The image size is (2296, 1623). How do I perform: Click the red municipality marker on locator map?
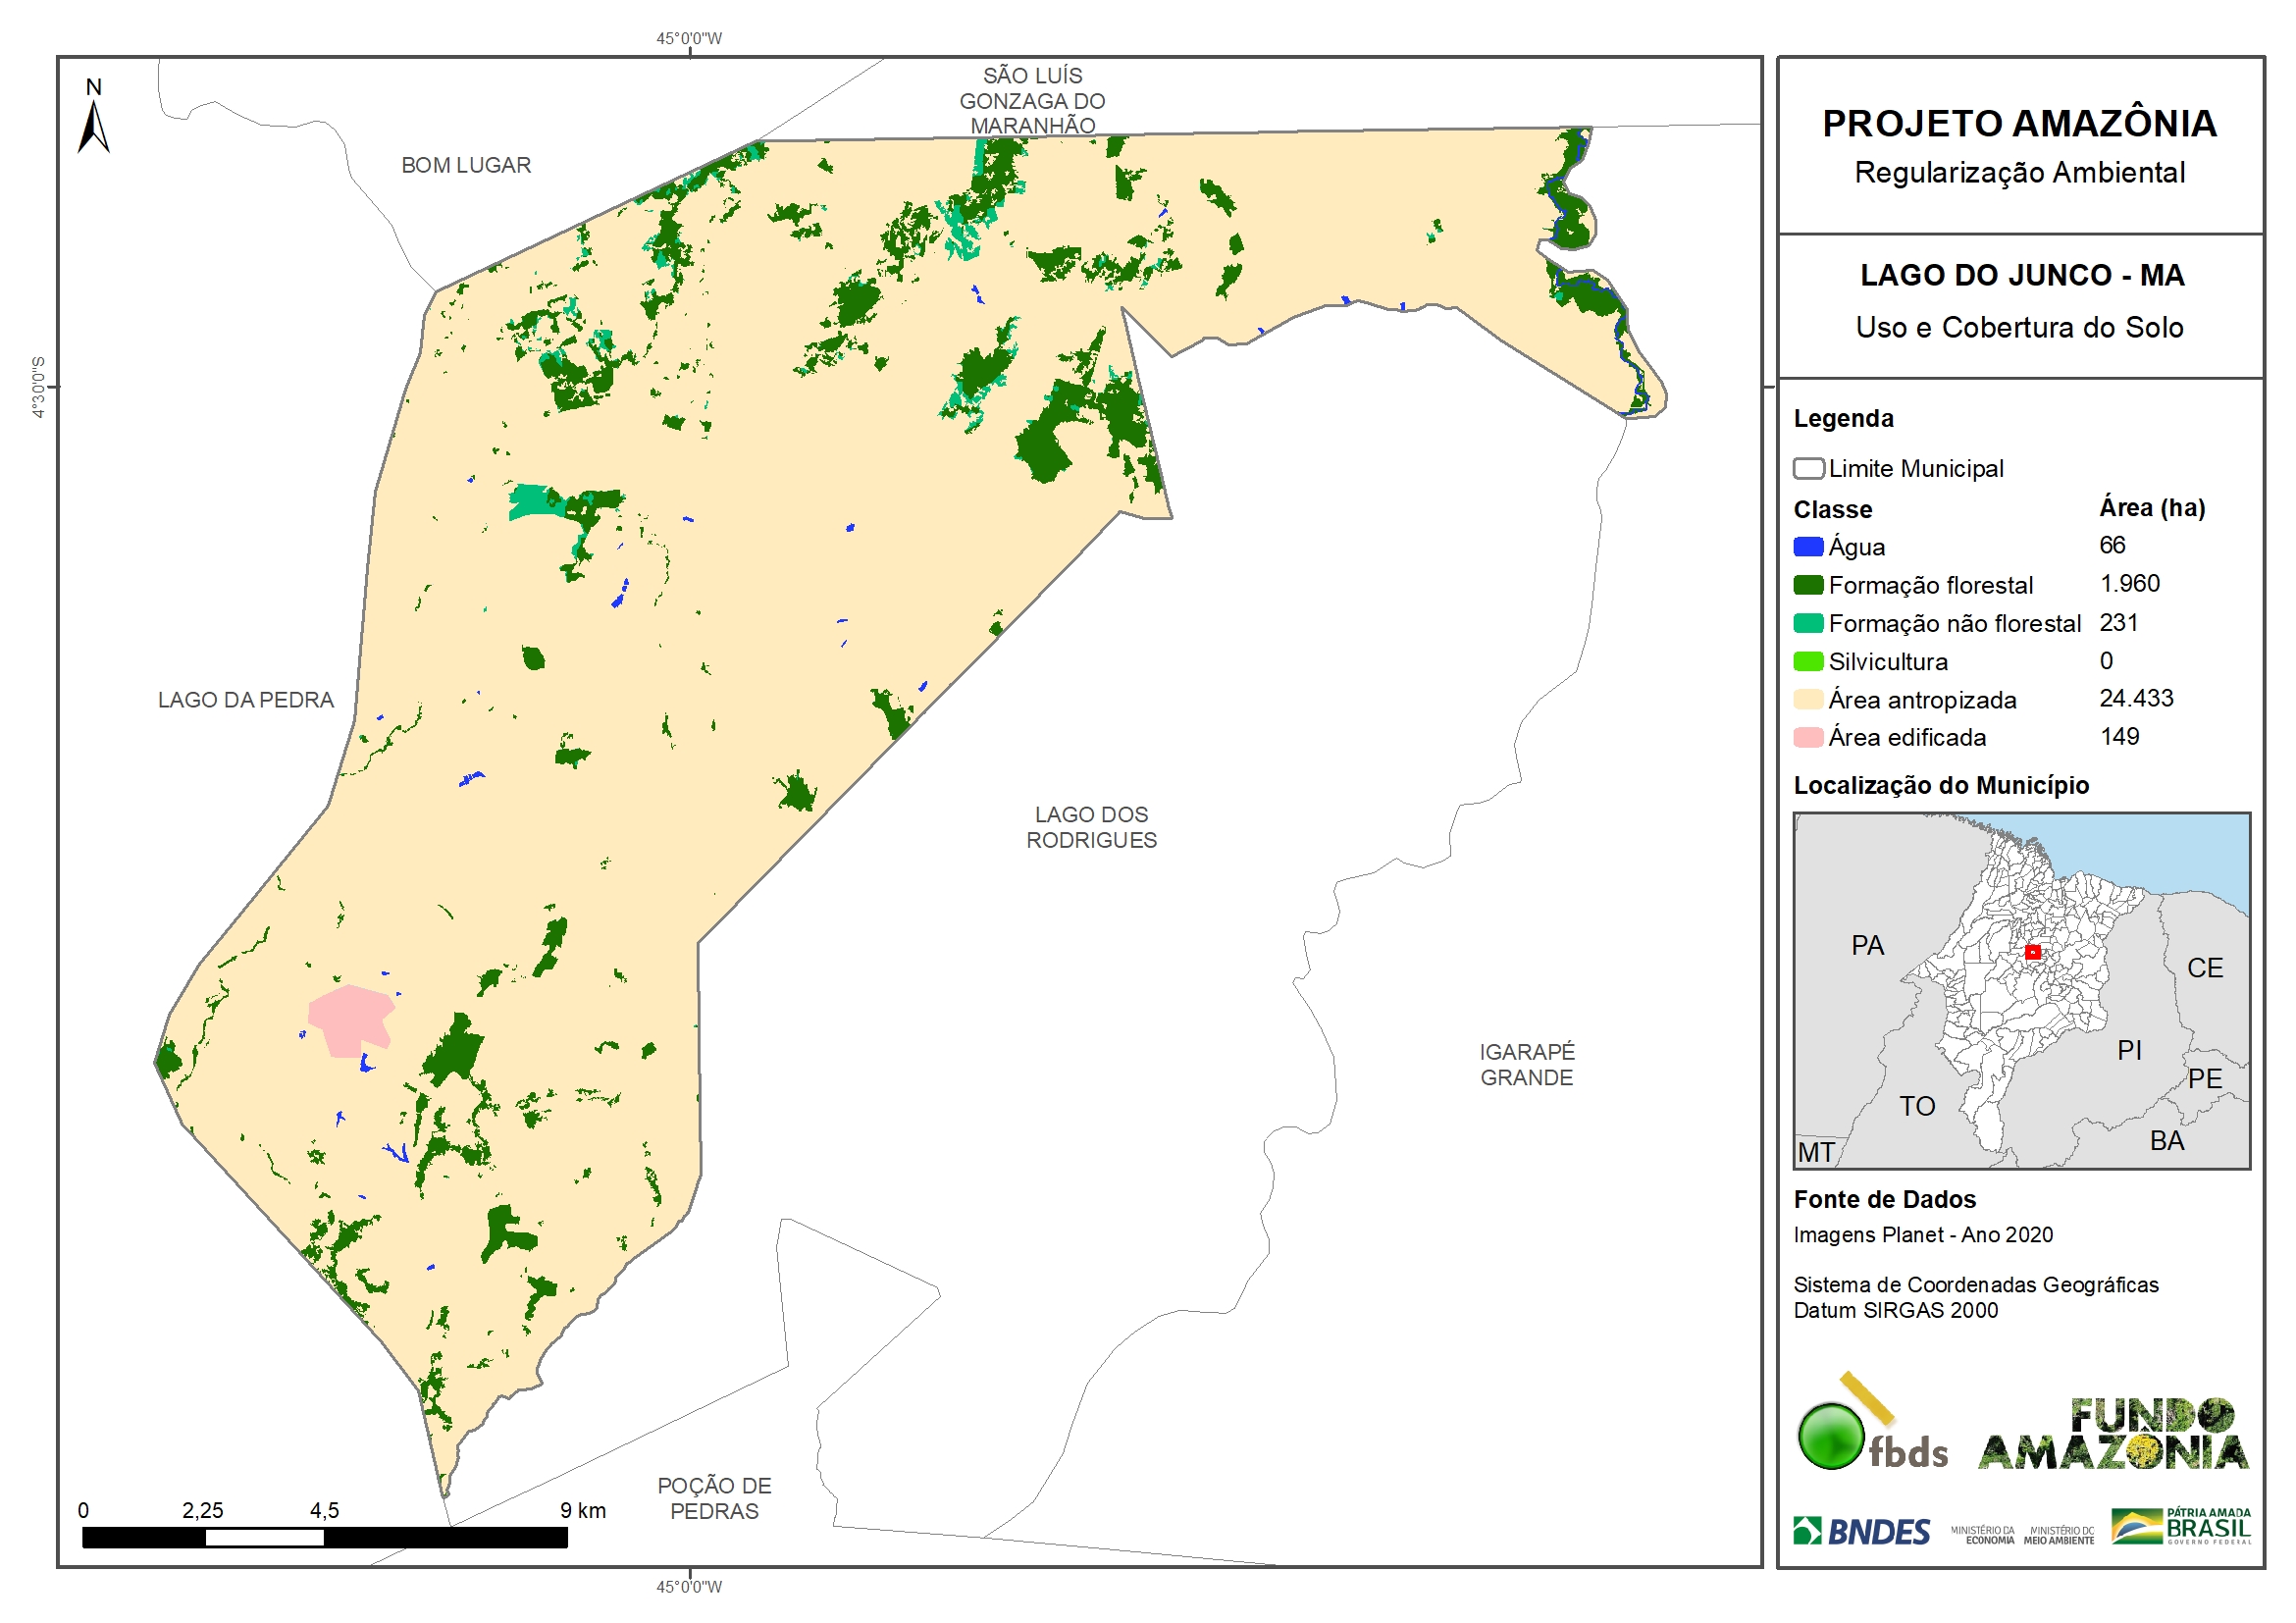(x=2032, y=952)
